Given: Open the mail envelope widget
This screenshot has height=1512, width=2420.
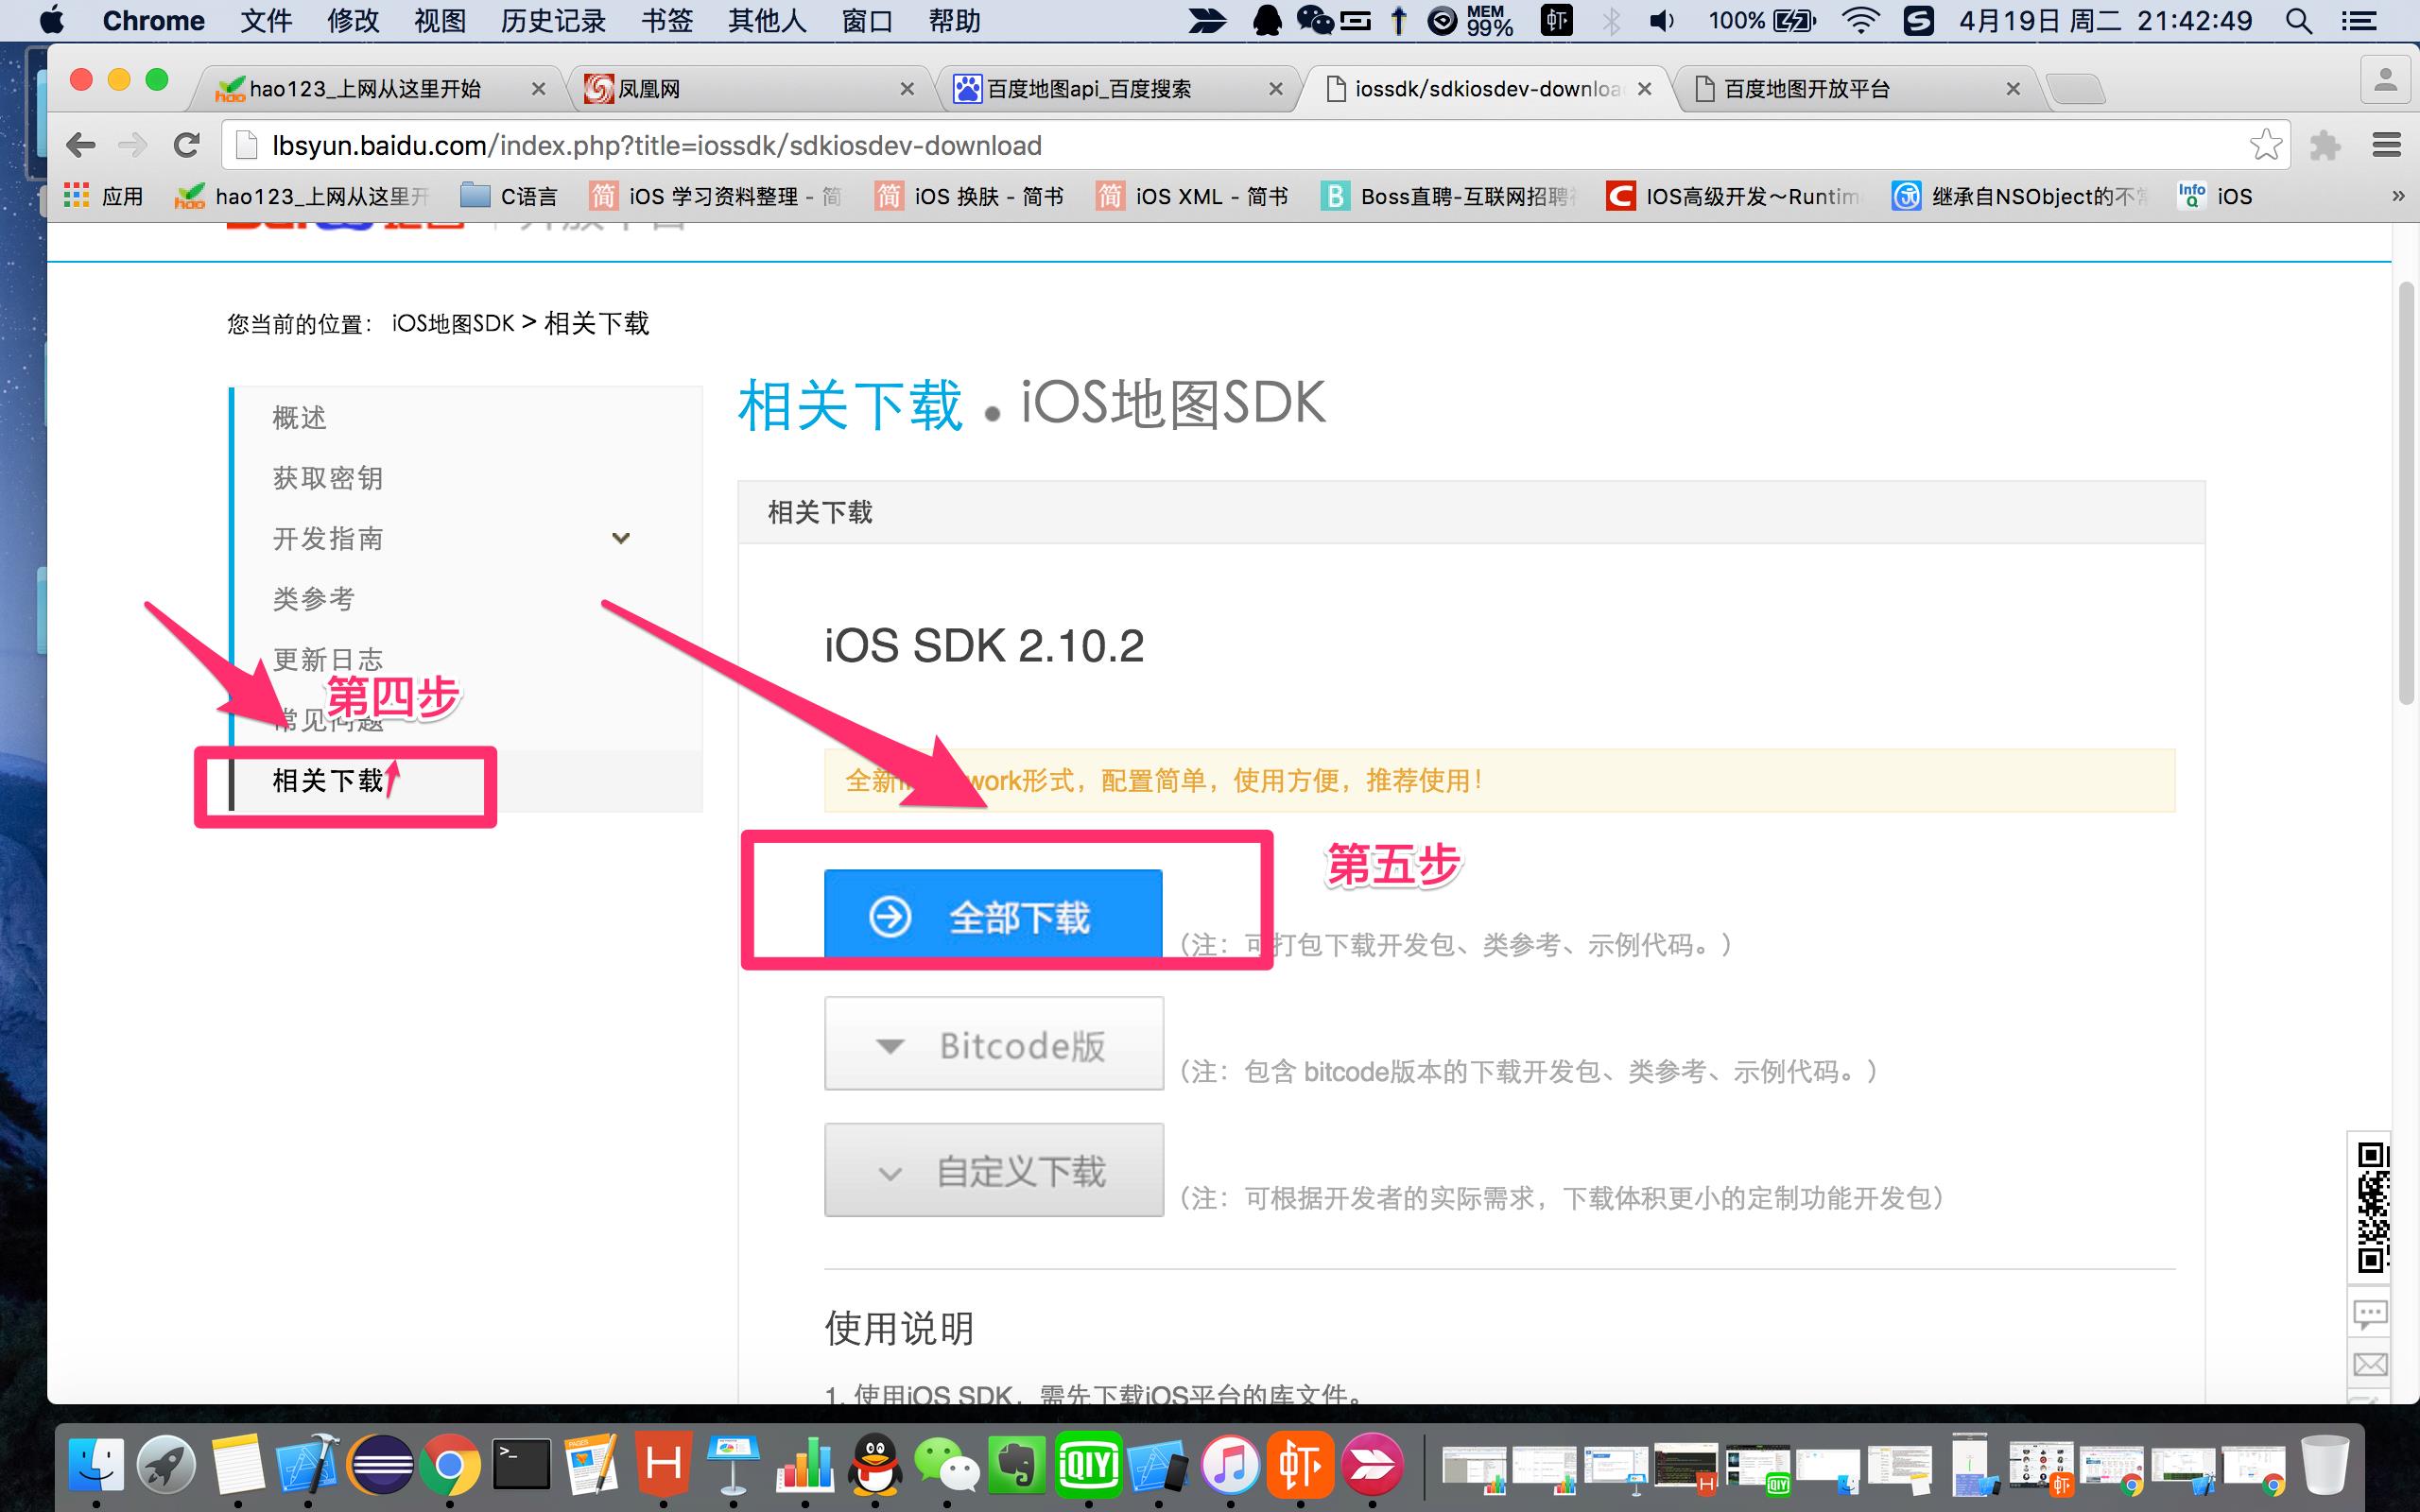Looking at the screenshot, I should (x=2370, y=1364).
